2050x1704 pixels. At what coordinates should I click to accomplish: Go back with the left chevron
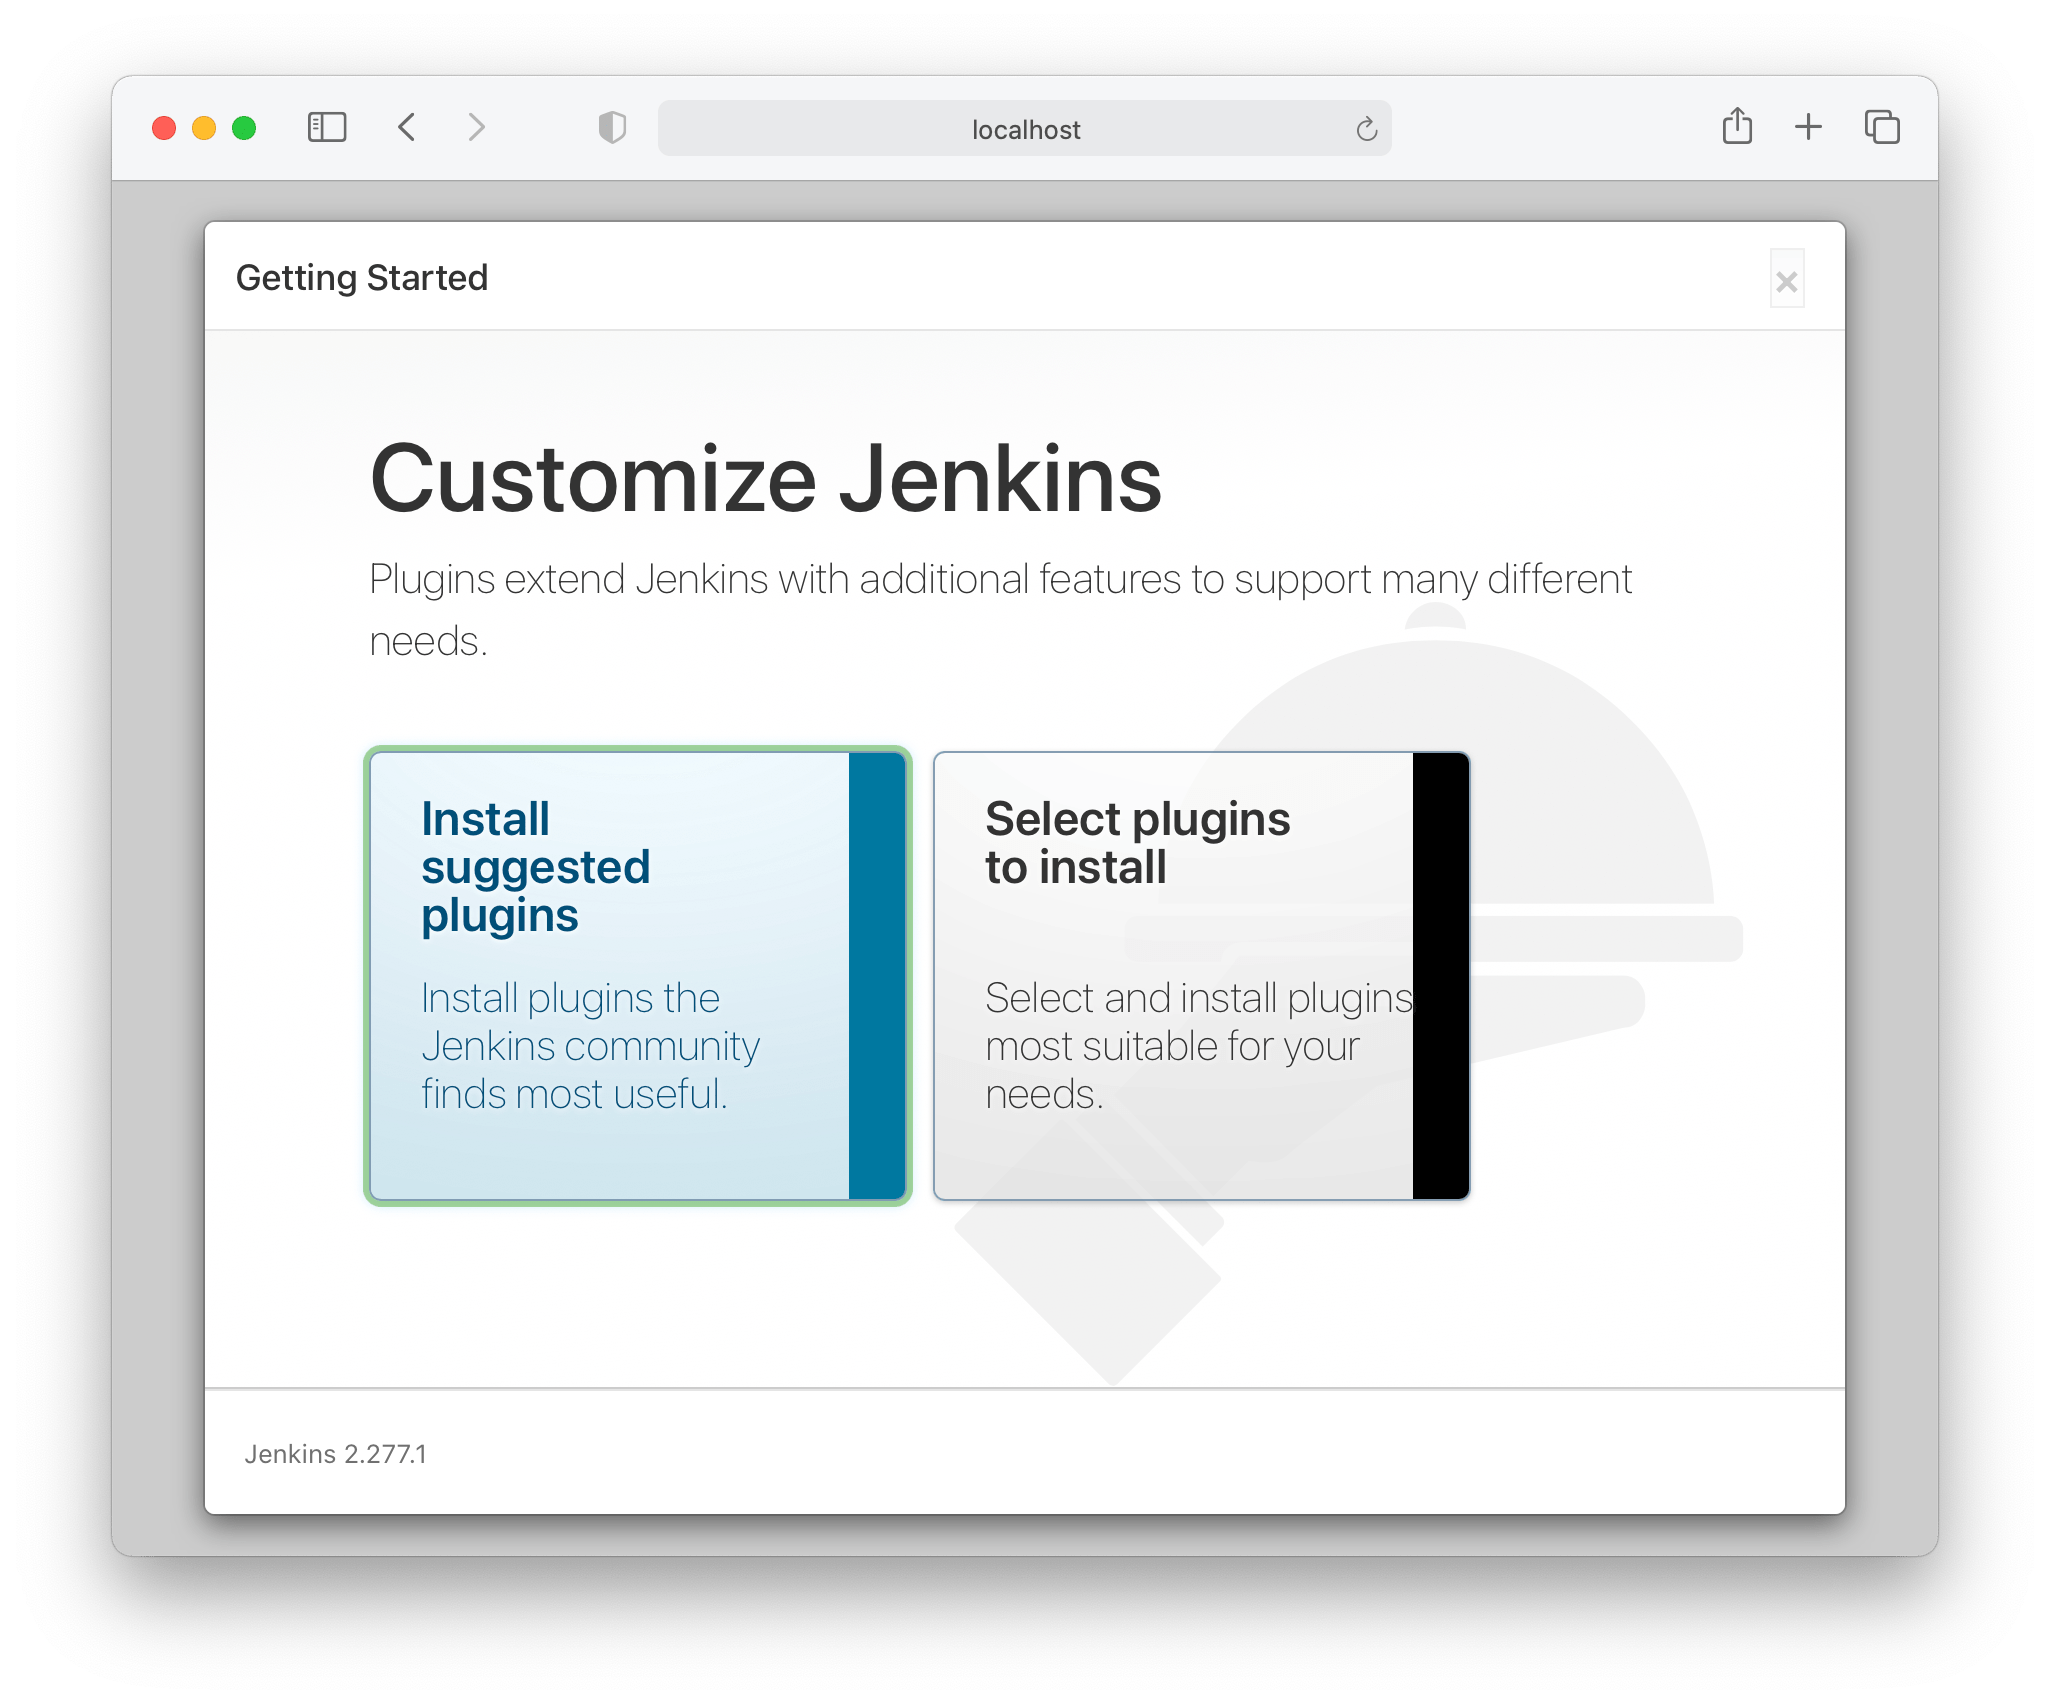[x=407, y=128]
